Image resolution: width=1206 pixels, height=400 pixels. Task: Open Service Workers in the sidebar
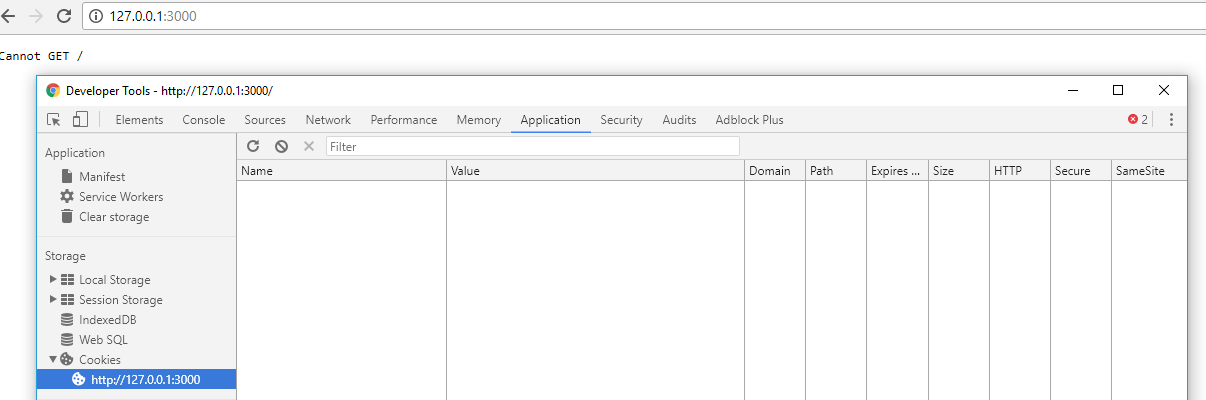coord(121,197)
